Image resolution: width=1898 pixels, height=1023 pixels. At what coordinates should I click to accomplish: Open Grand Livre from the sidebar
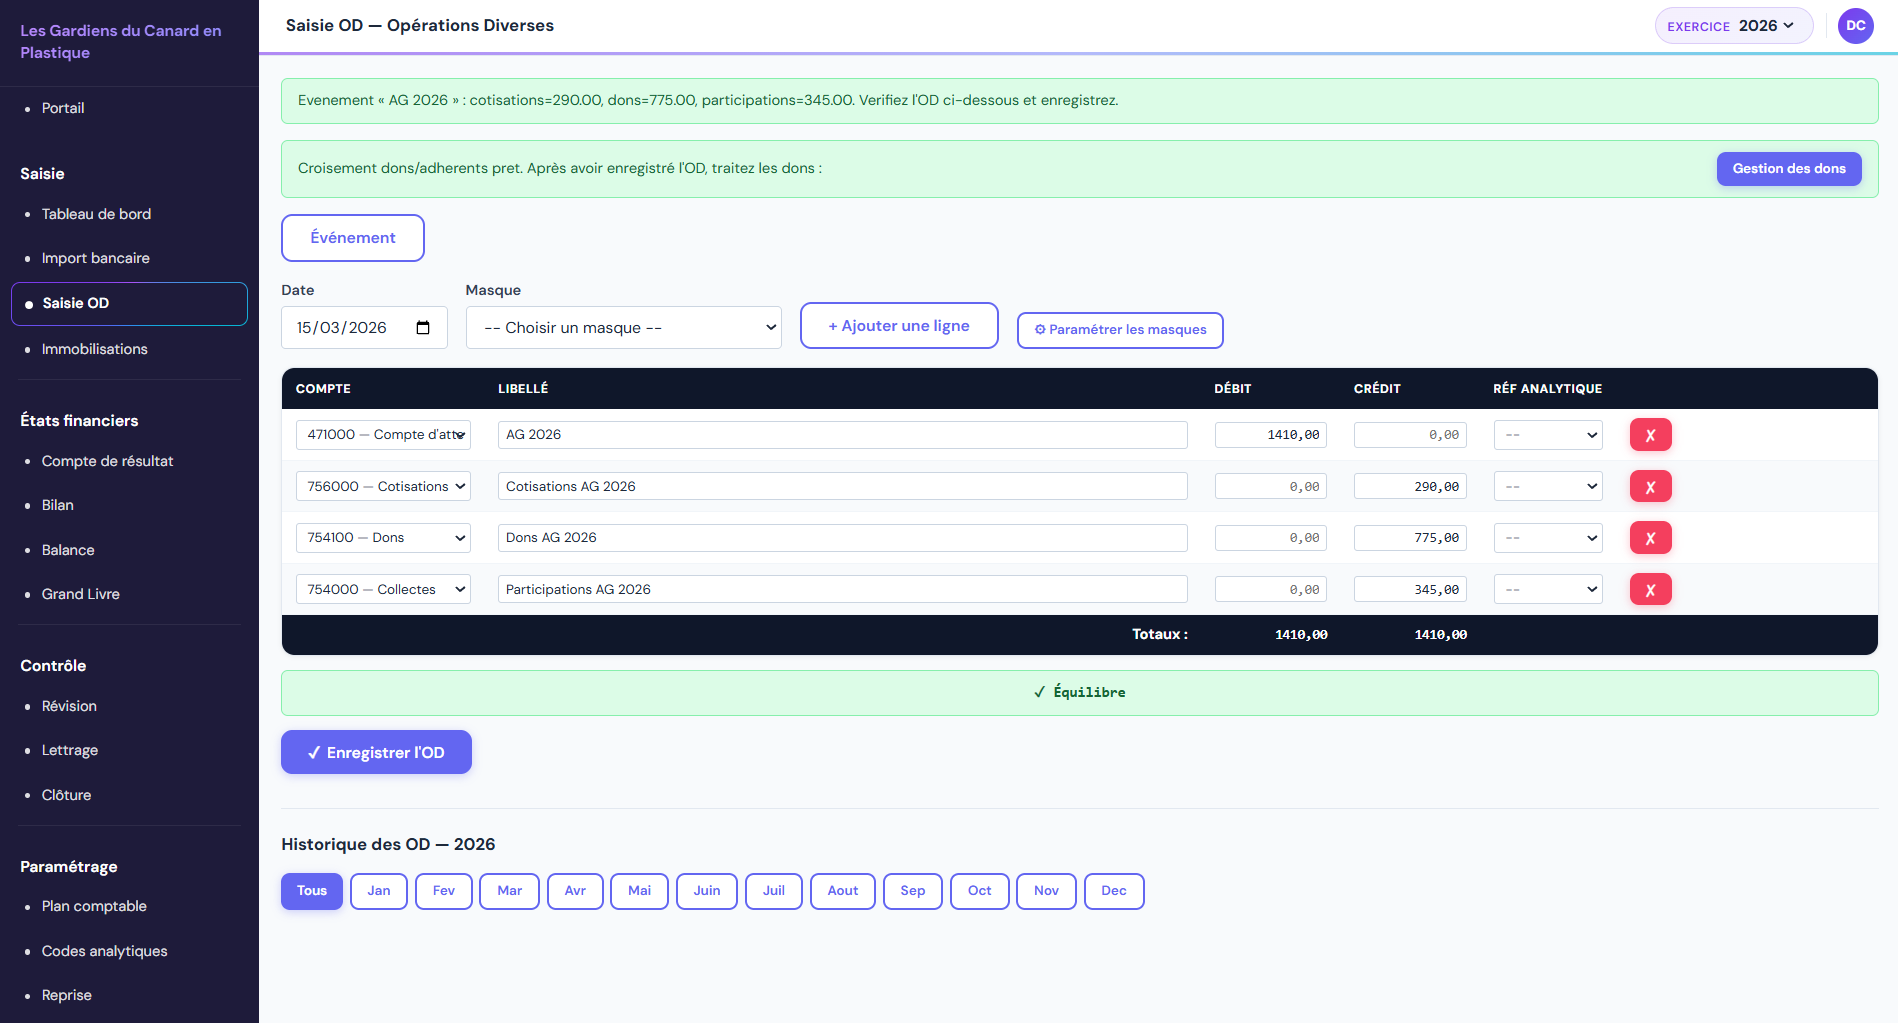point(81,594)
